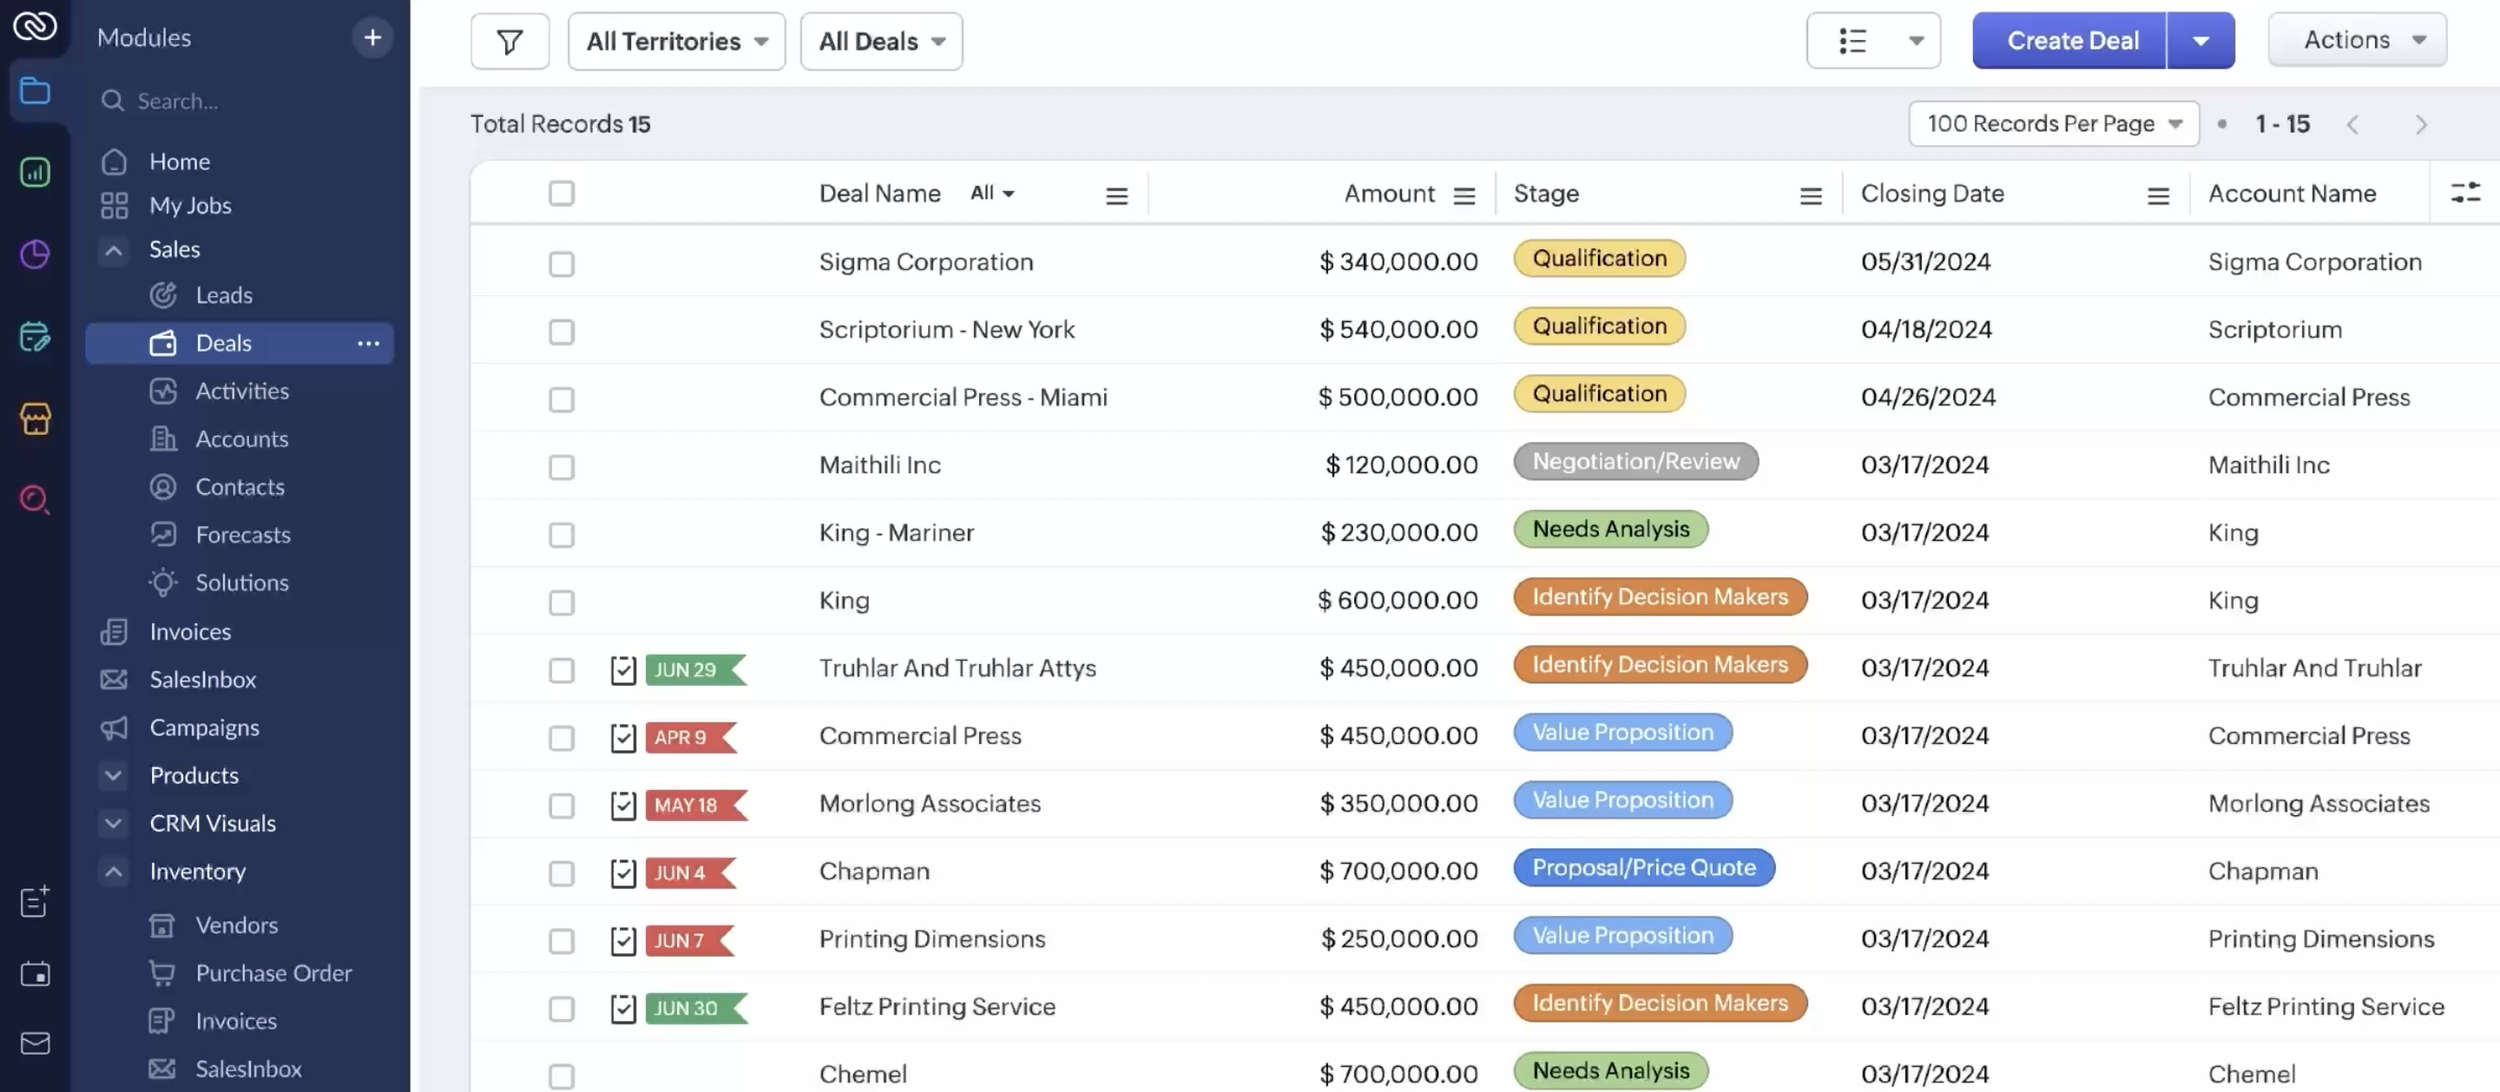Open the Leads module from the sidebar

point(226,294)
